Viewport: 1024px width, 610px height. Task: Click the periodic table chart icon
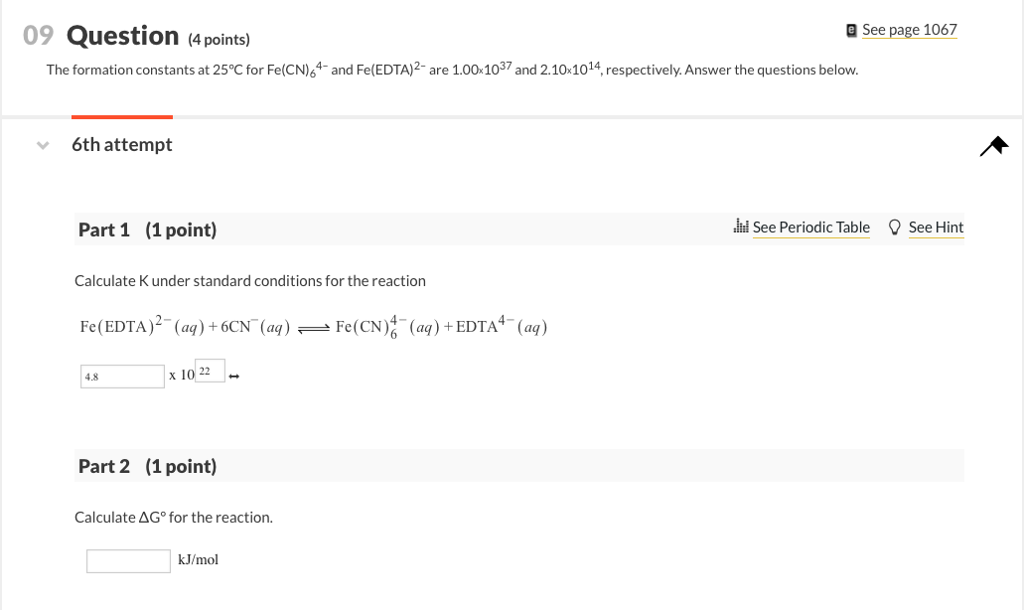(x=741, y=227)
